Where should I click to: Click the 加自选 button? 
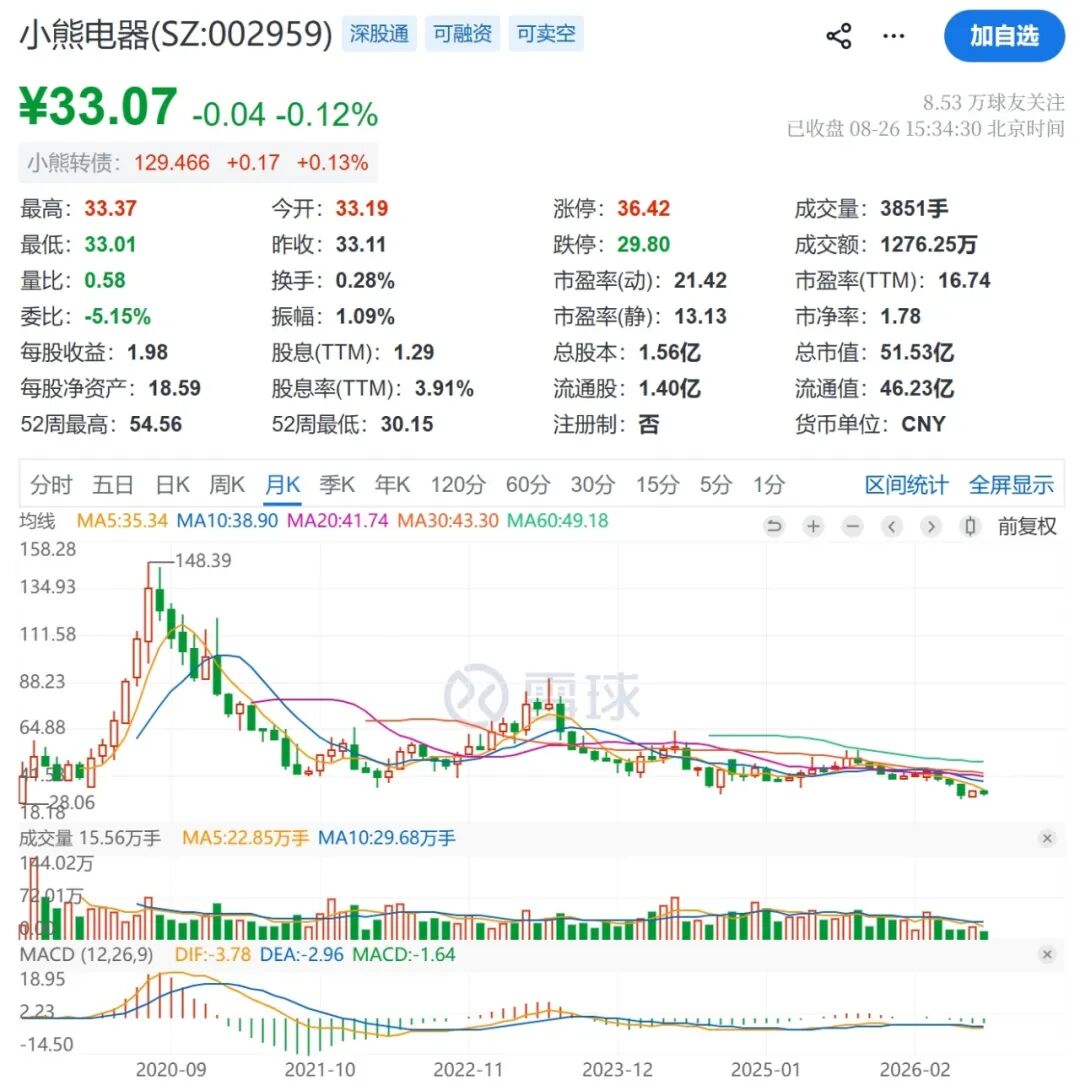coord(1004,35)
